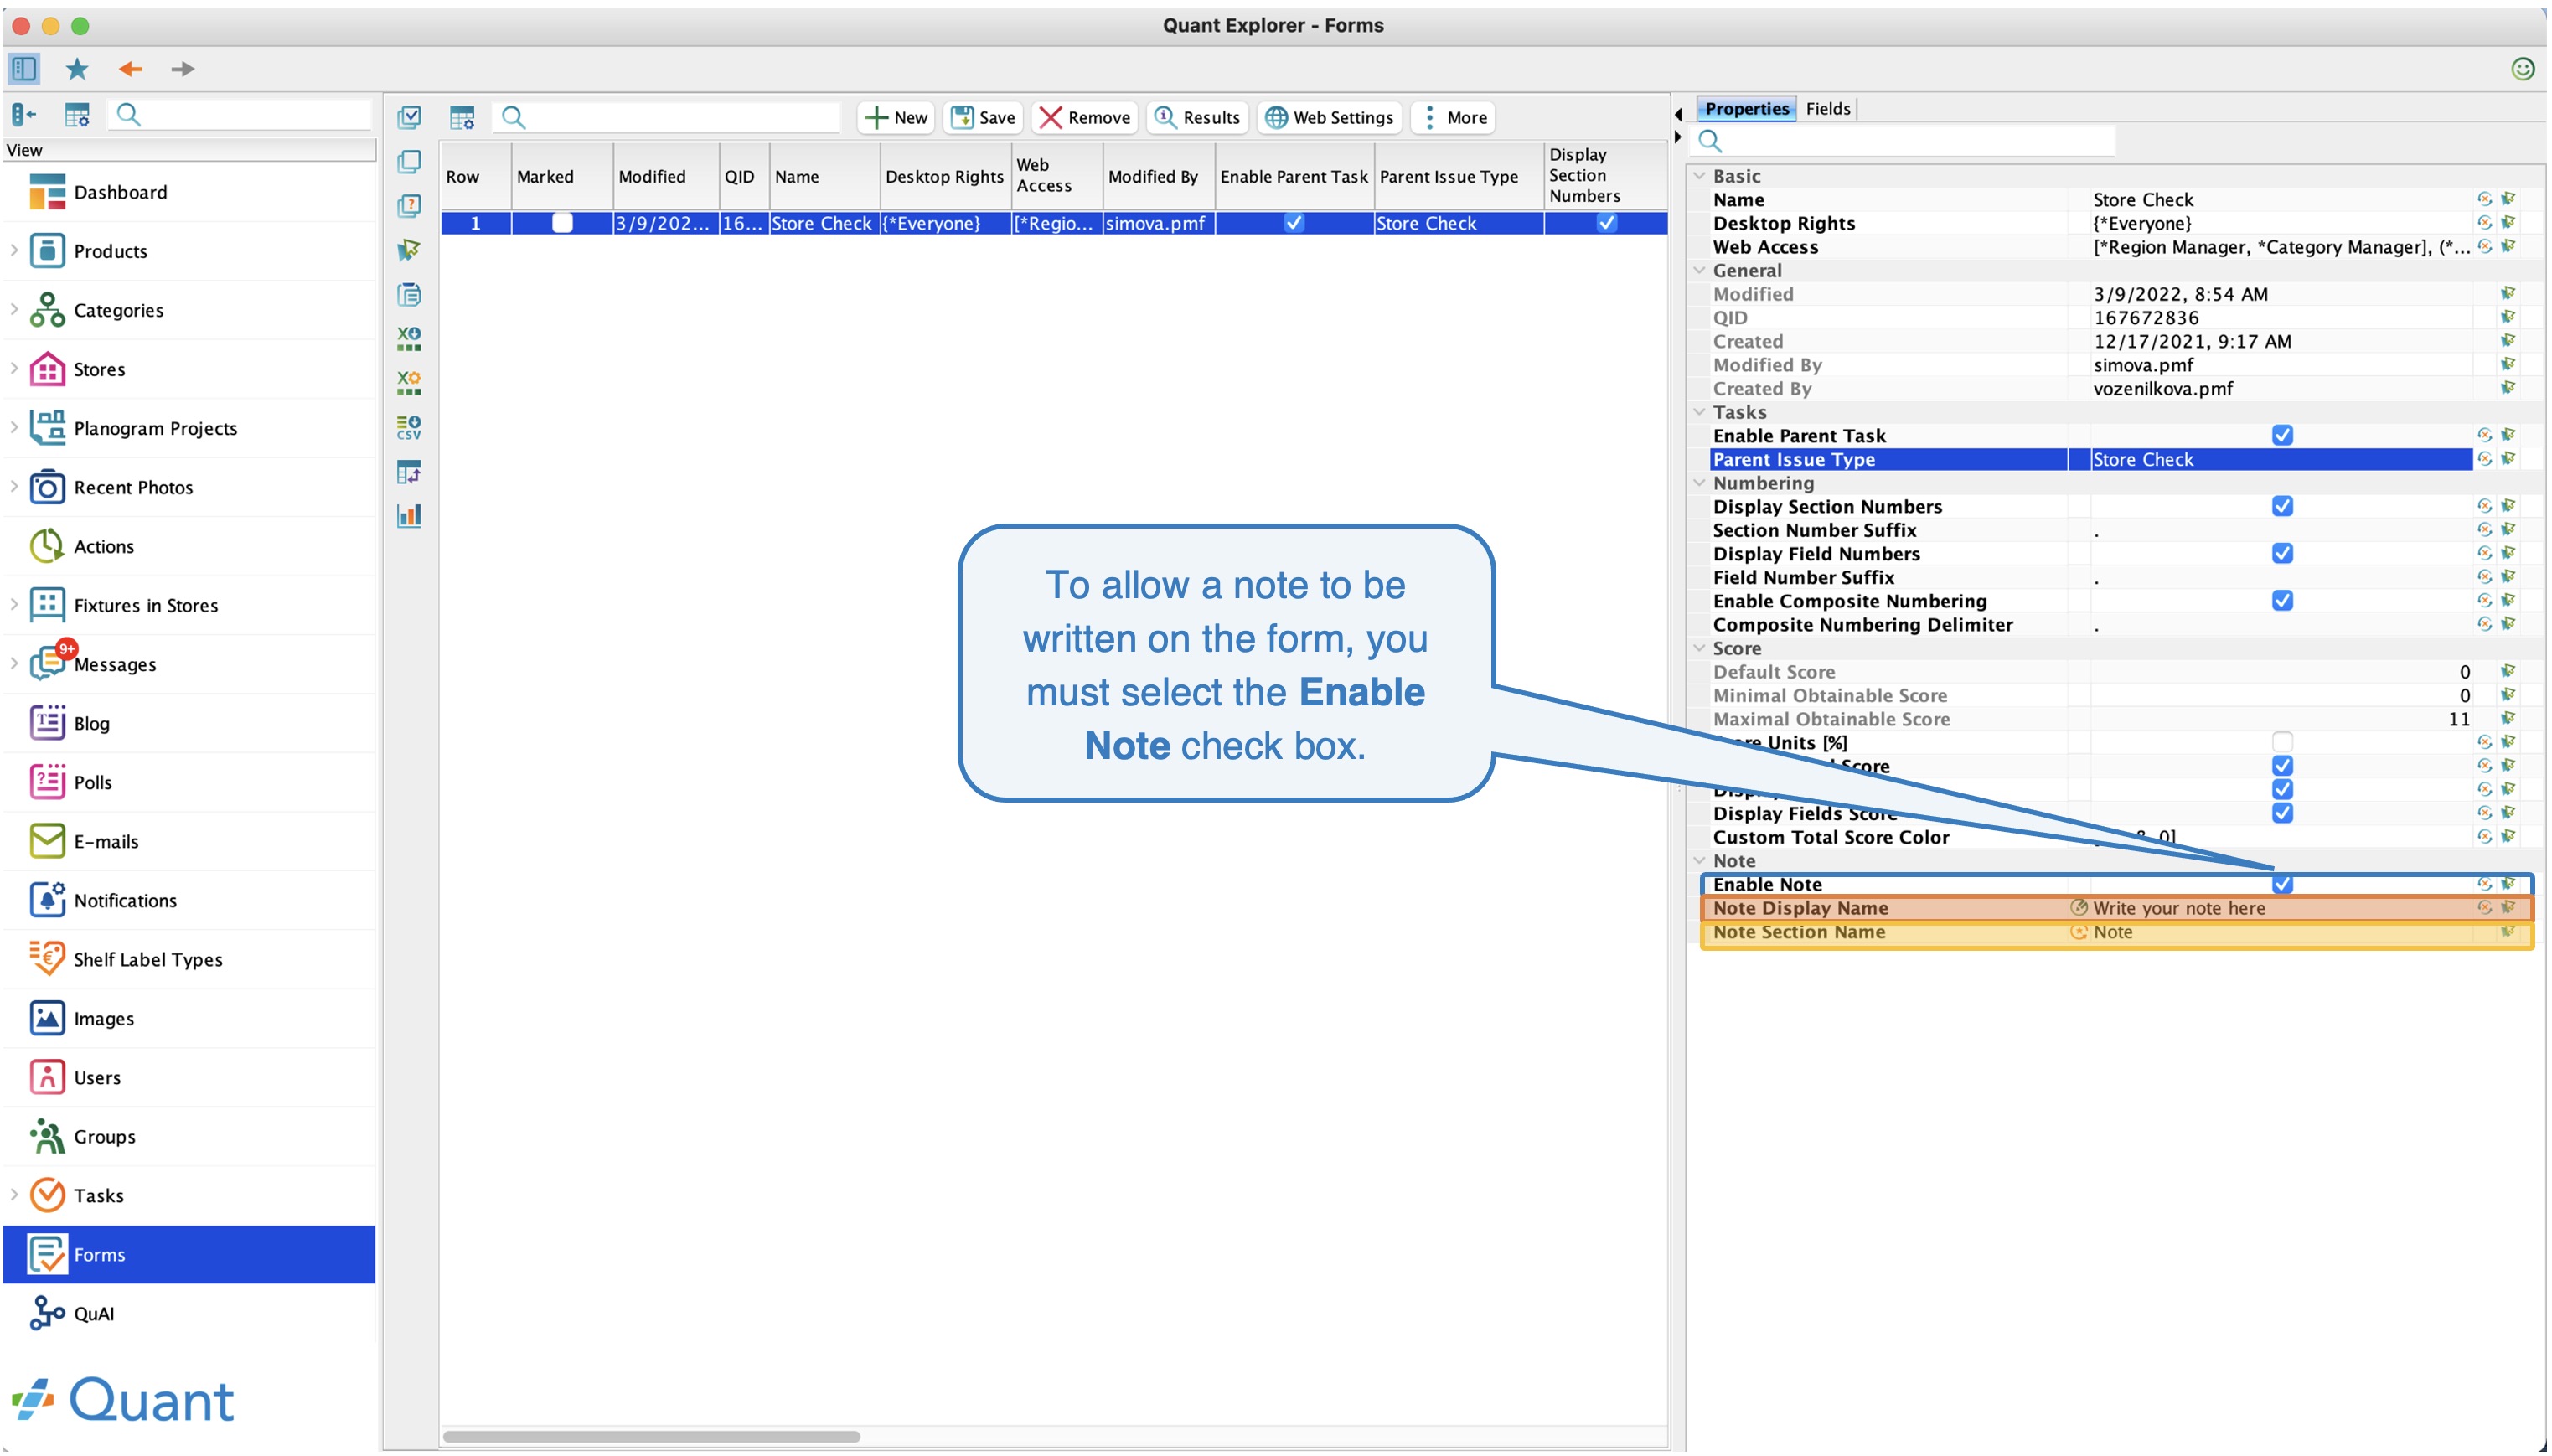2552x1456 pixels.
Task: Open the Recent Photos camera icon
Action: pos(47,487)
